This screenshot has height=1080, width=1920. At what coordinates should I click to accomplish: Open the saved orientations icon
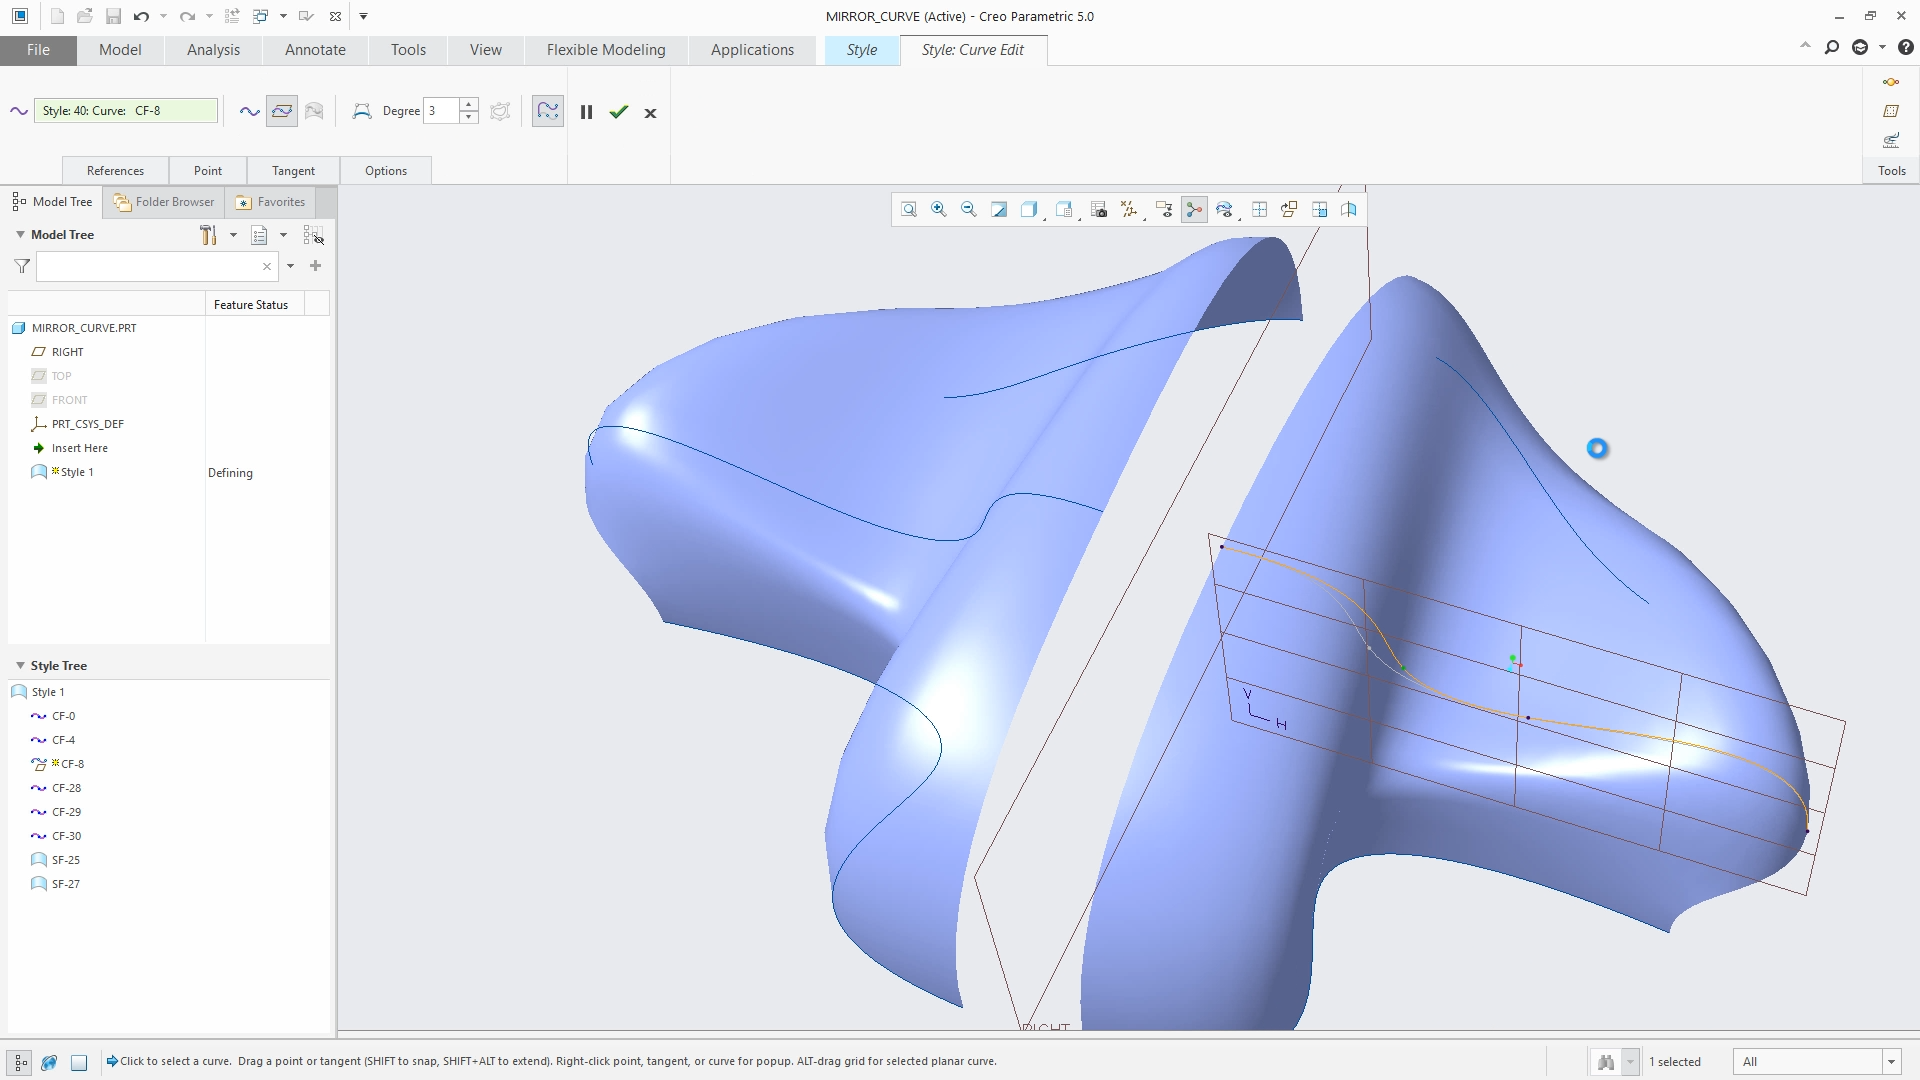(x=1064, y=209)
